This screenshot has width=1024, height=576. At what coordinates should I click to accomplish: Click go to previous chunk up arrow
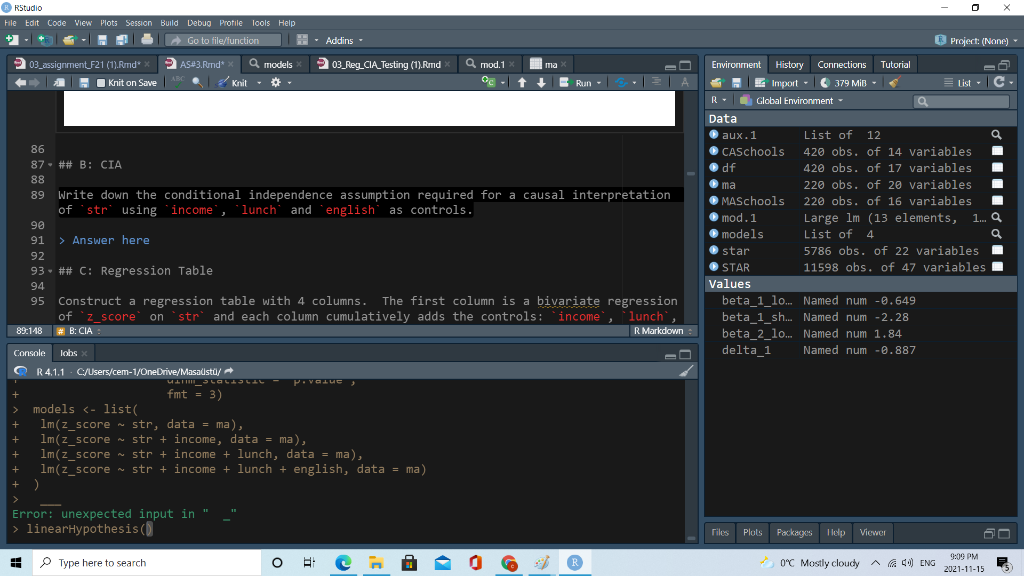(521, 83)
